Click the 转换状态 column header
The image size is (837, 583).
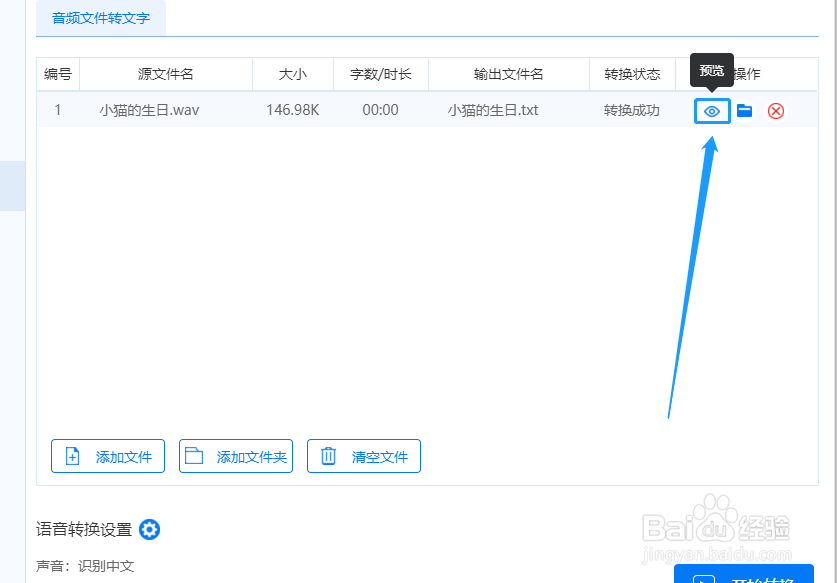(x=632, y=73)
